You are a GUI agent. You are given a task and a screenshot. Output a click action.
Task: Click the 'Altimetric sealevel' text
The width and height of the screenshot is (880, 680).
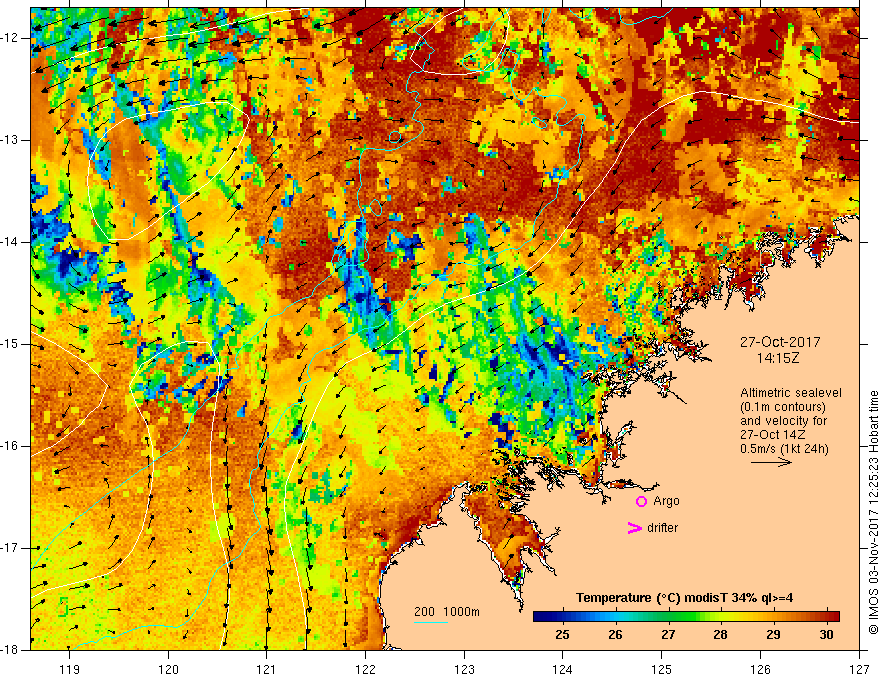click(x=791, y=393)
